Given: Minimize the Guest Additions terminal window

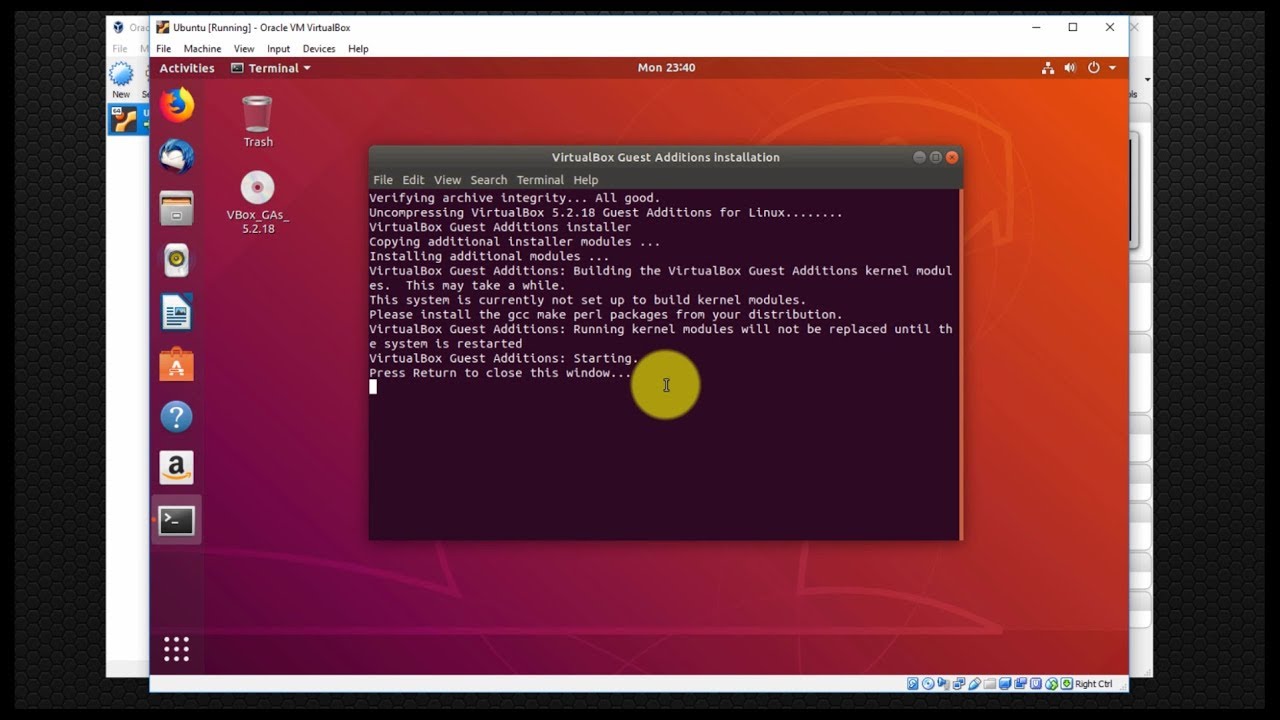Looking at the screenshot, I should [x=919, y=157].
